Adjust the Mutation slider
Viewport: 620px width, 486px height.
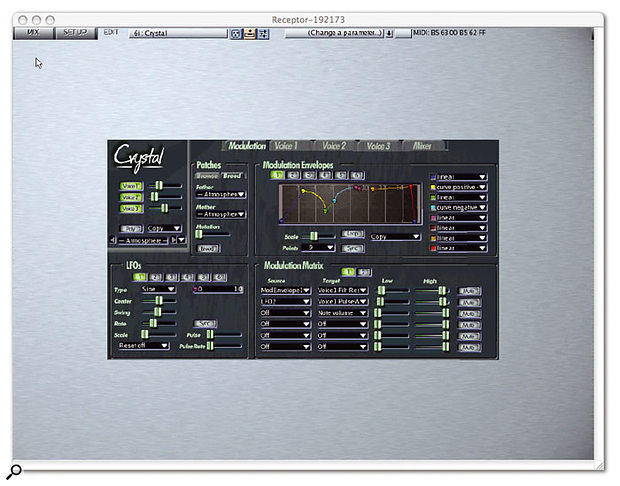tap(214, 234)
